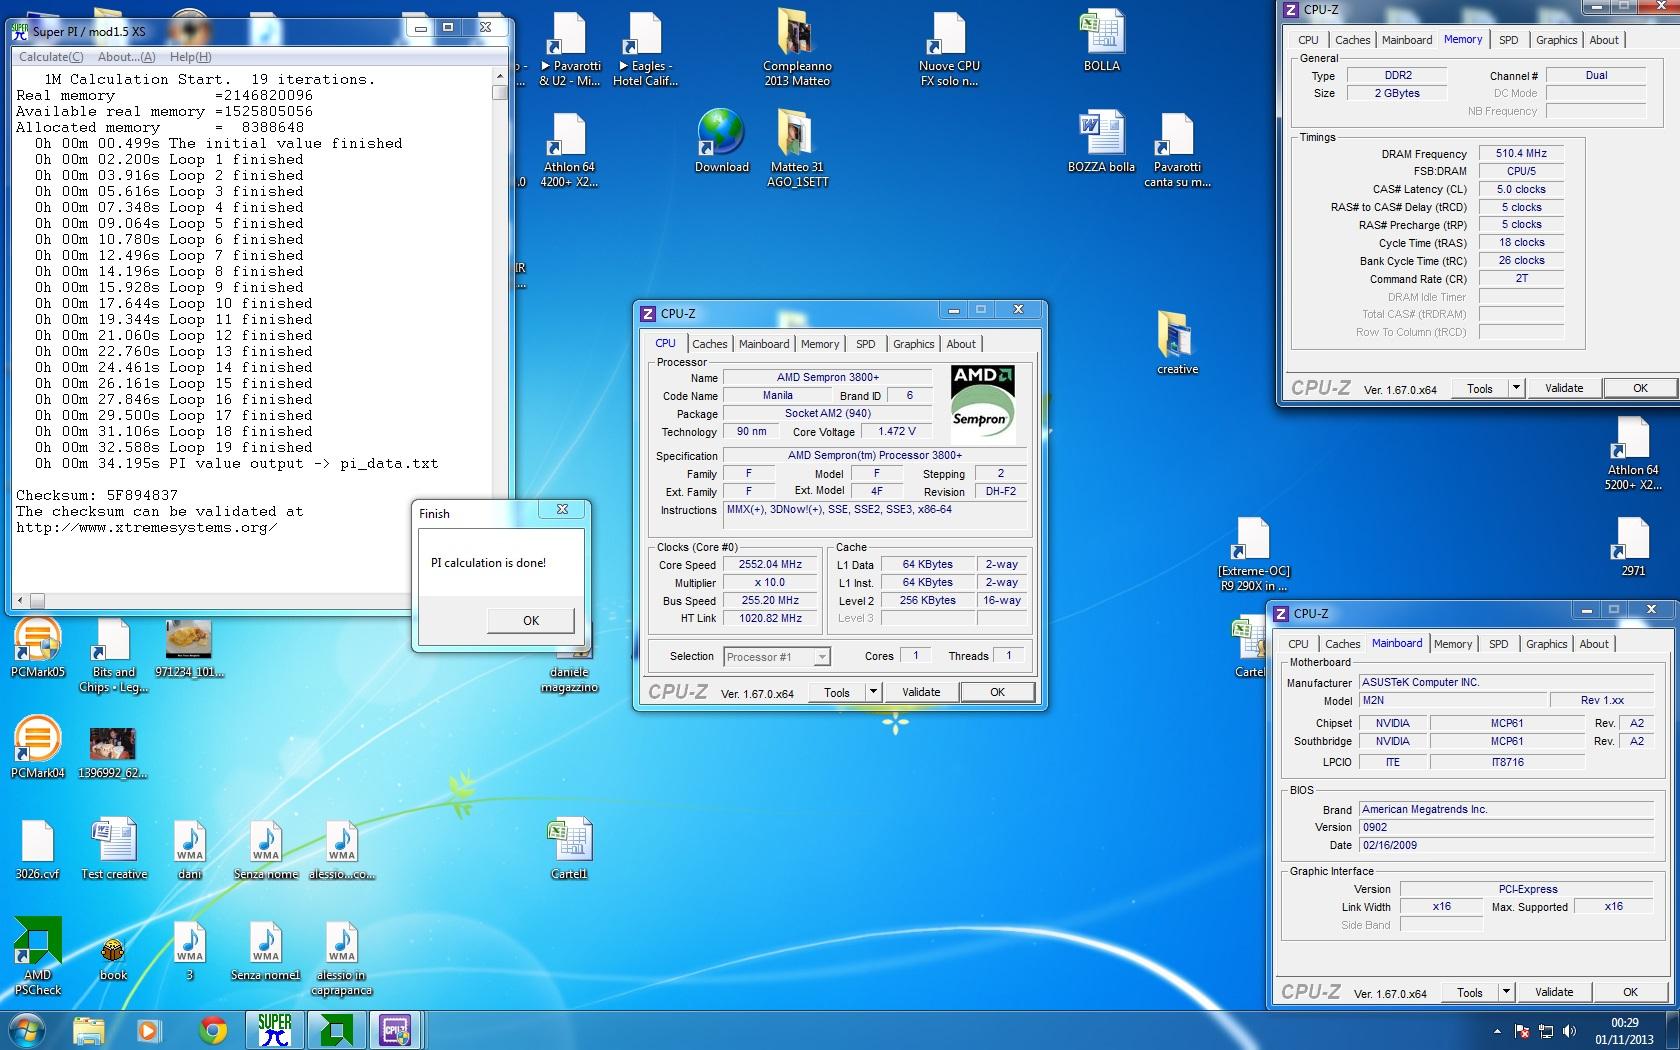Image resolution: width=1680 pixels, height=1050 pixels.
Task: Click OK in the Finish dialog
Action: pos(531,620)
